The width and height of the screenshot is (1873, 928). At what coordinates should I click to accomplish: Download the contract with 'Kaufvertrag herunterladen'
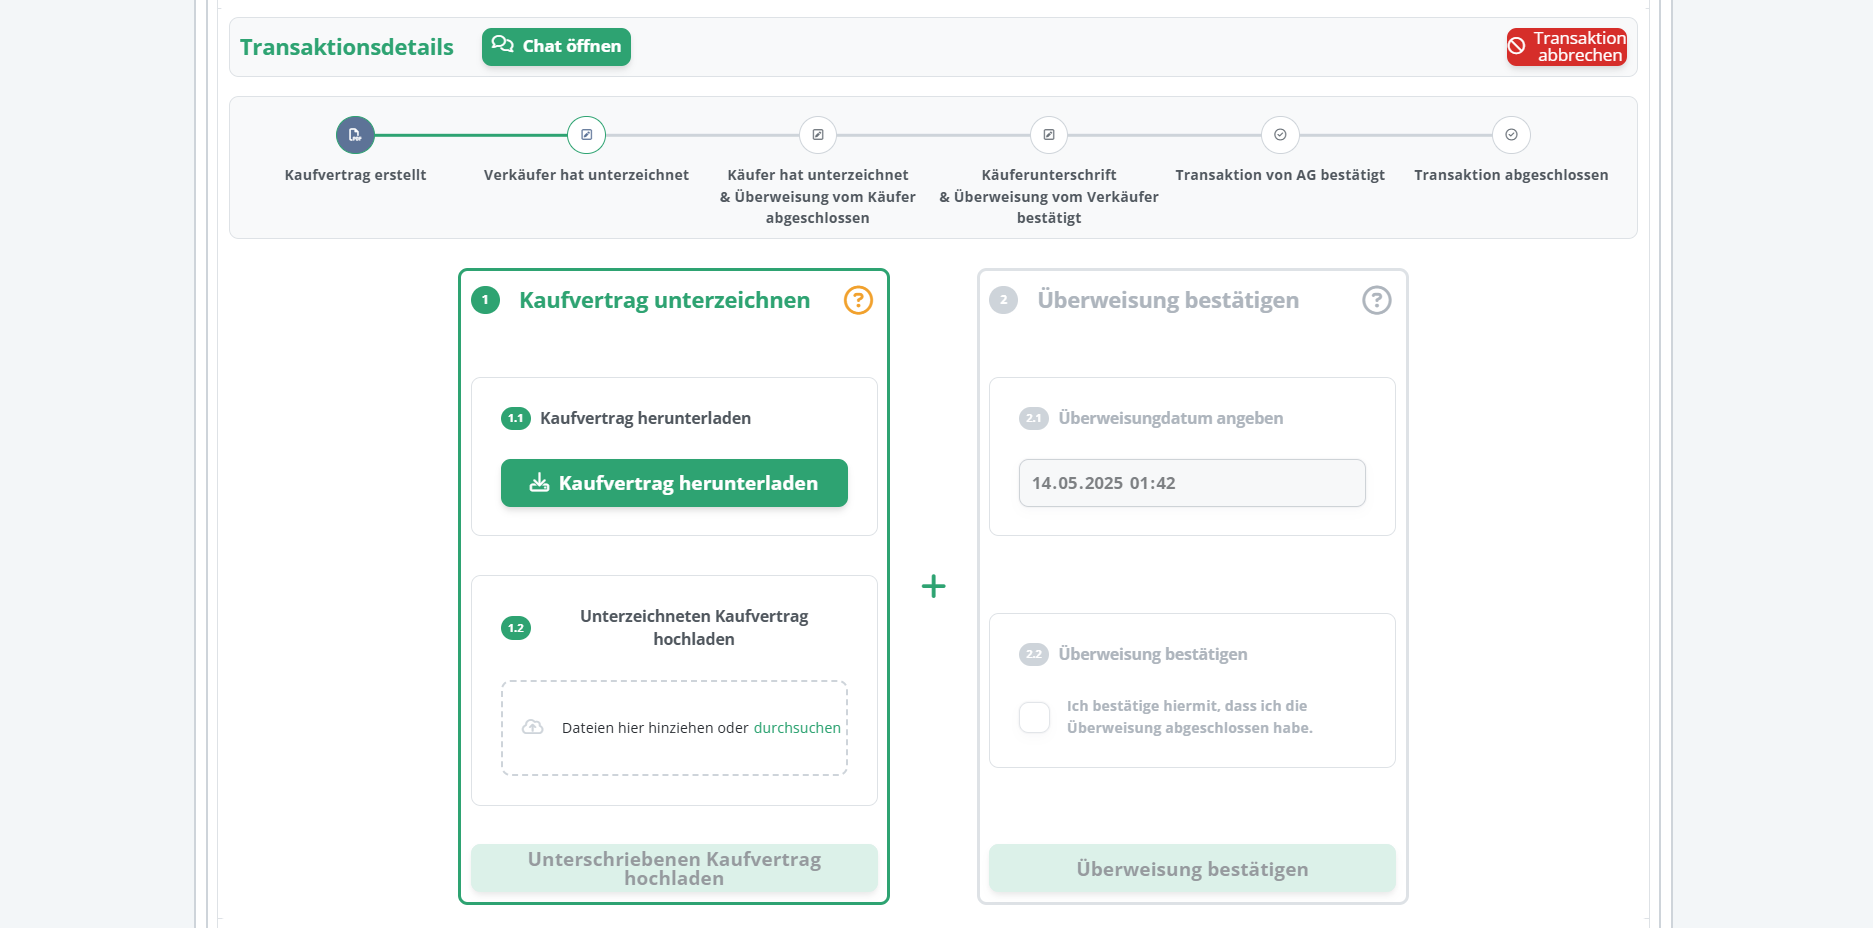click(674, 483)
